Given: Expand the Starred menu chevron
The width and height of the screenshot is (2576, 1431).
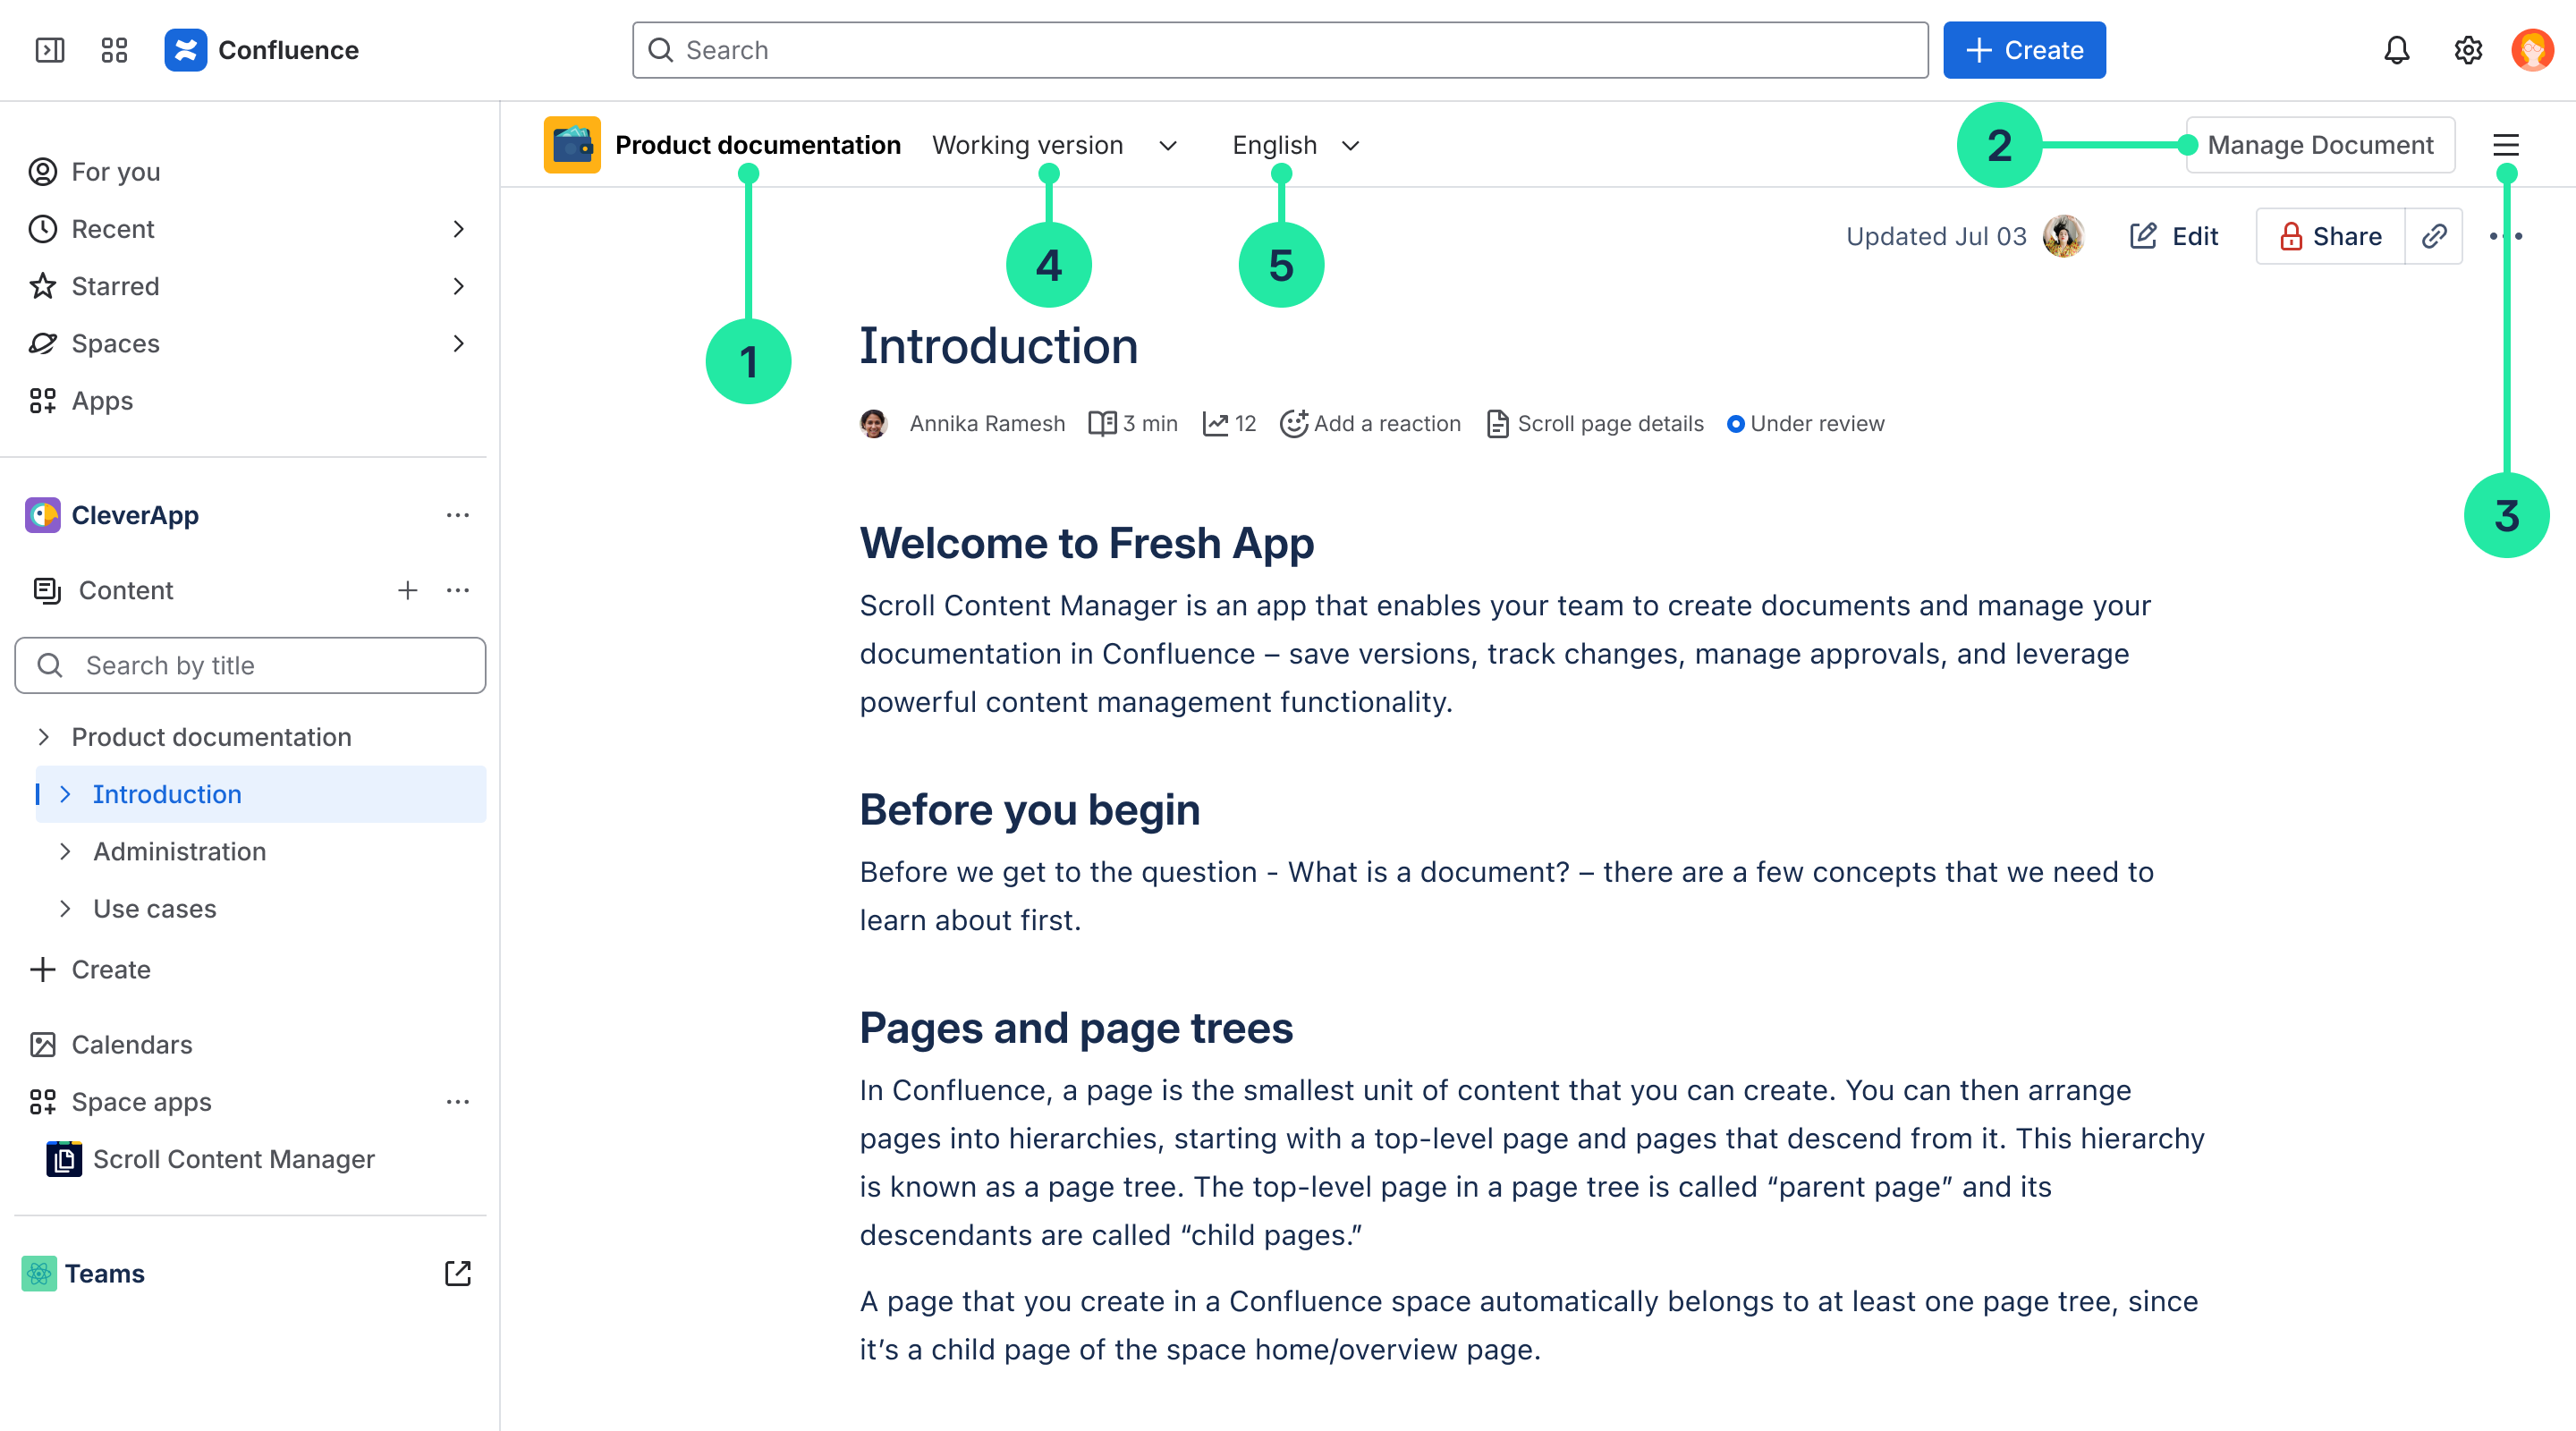Looking at the screenshot, I should [458, 286].
